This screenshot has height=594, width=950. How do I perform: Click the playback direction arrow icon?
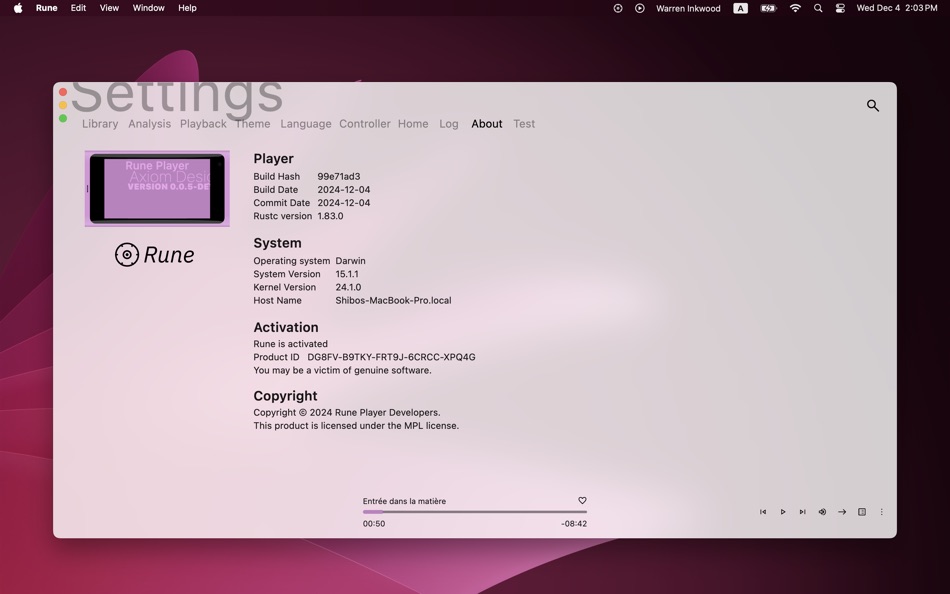pyautogui.click(x=842, y=511)
